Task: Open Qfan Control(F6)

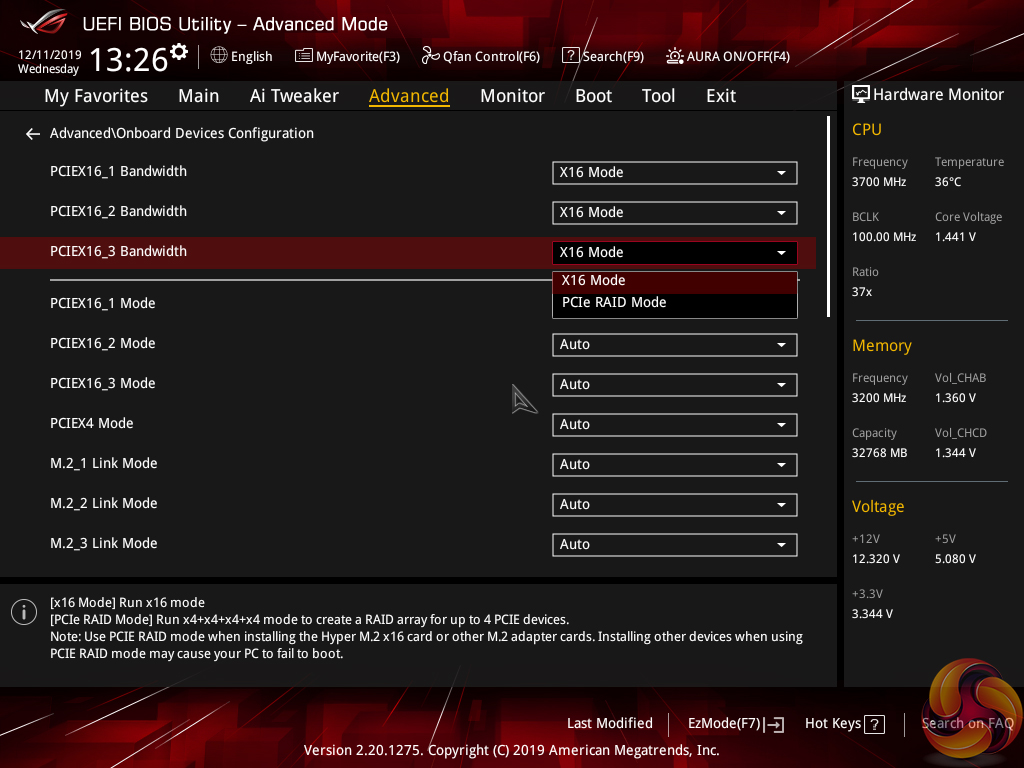Action: click(481, 56)
